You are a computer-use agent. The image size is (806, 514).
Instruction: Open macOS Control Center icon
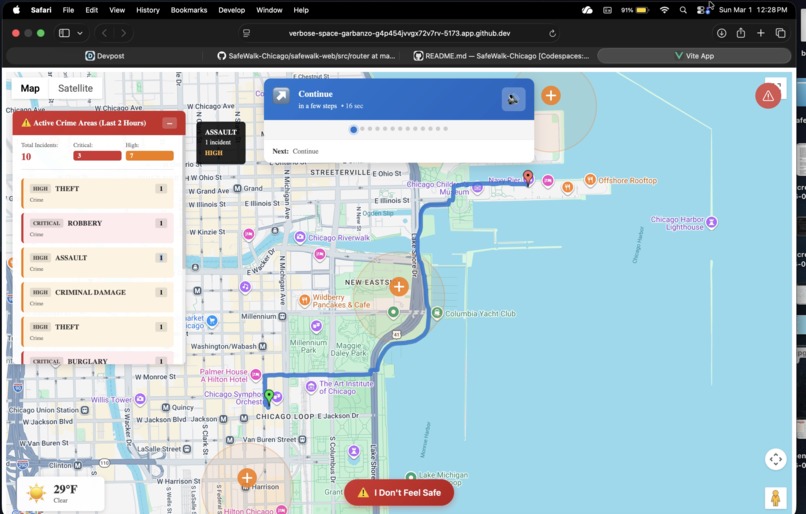click(703, 10)
